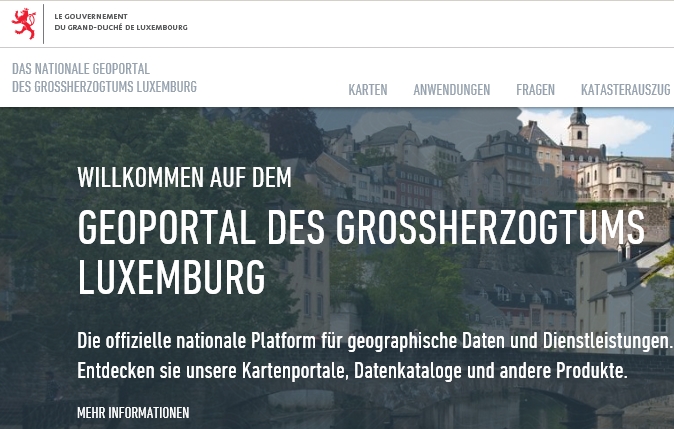Select Fragen in the navigation bar
Viewport: 674px width, 429px height.
click(535, 90)
